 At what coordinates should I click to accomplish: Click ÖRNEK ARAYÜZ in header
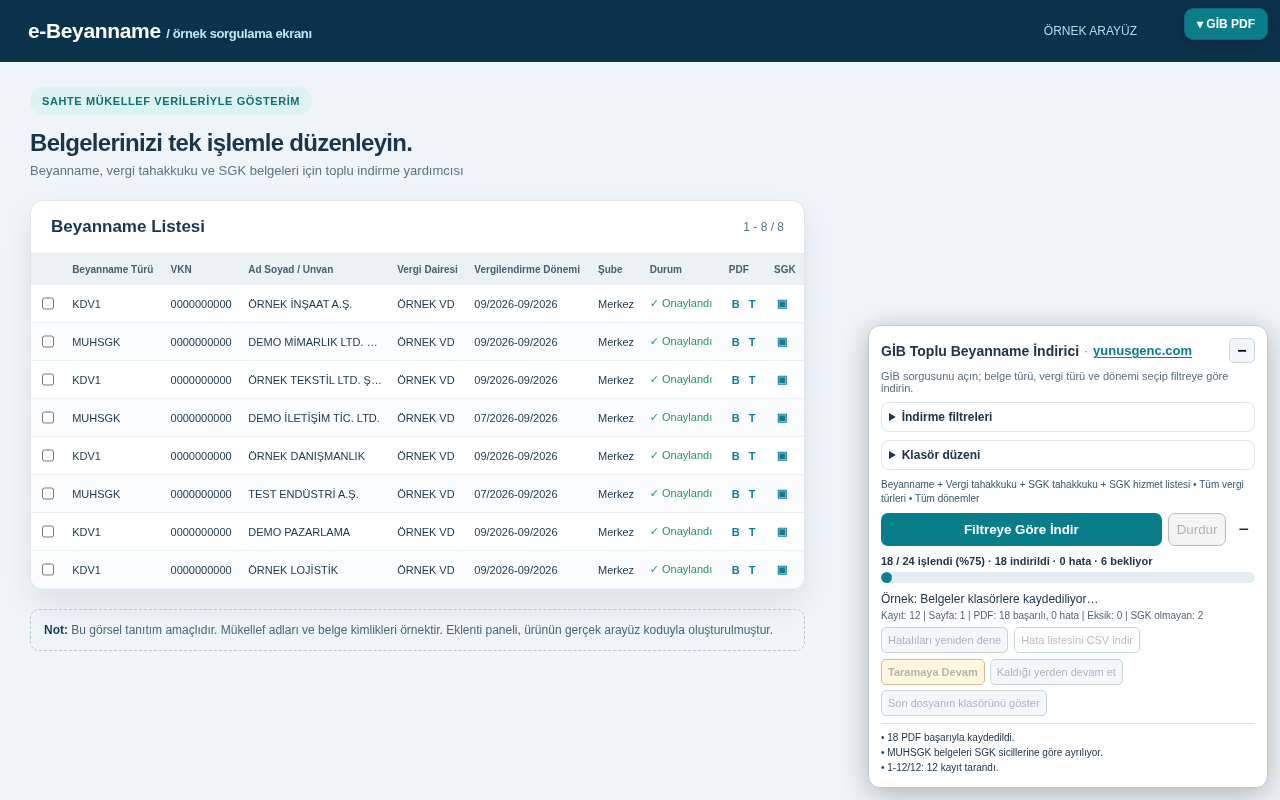[1090, 31]
